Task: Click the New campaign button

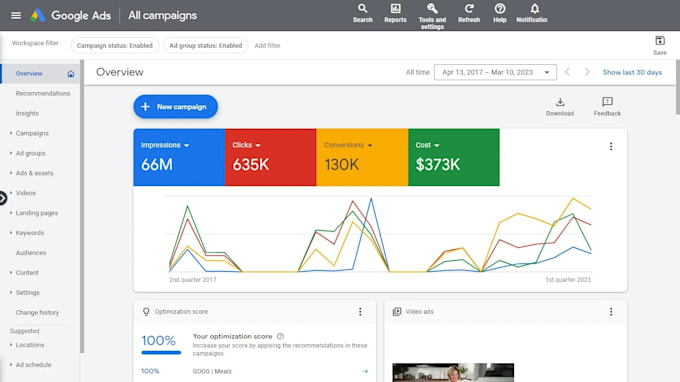Action: [176, 107]
